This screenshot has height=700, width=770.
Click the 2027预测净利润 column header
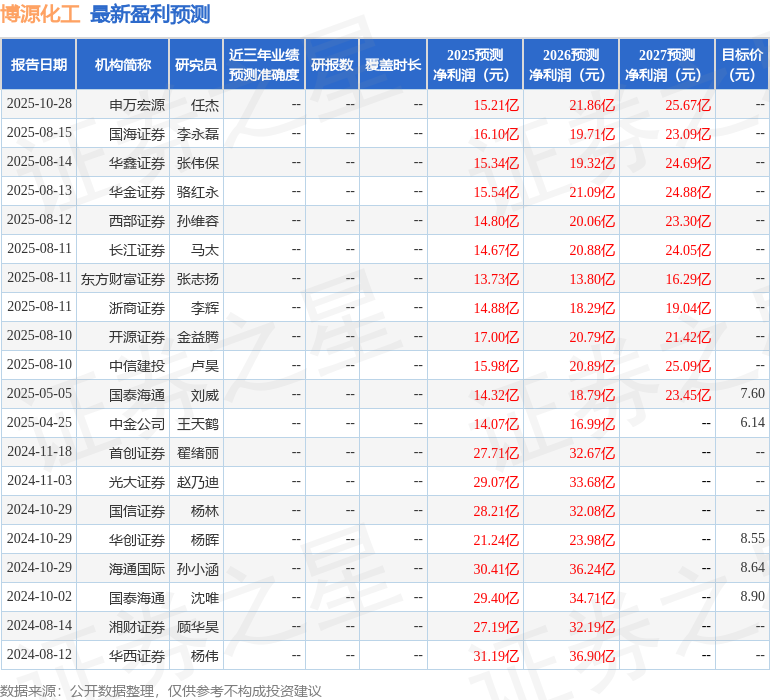[667, 64]
